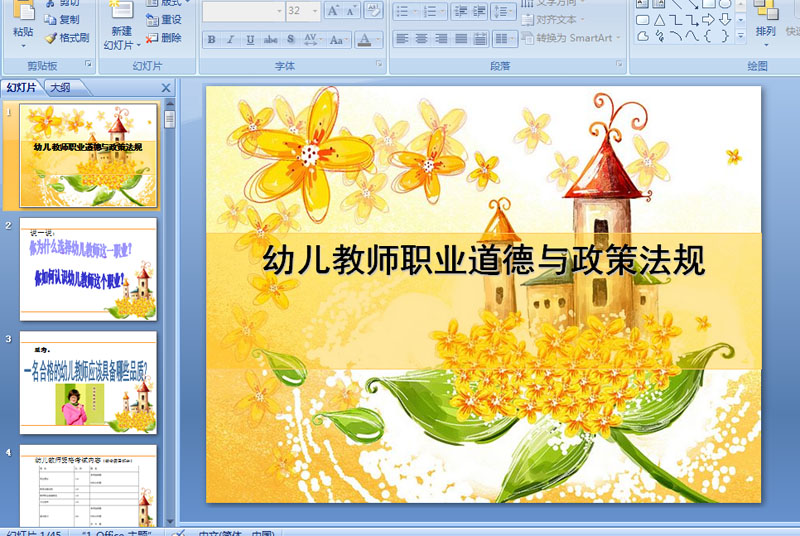Viewport: 800px width, 536px height.
Task: Close the slides thumbnail pane
Action: (166, 88)
